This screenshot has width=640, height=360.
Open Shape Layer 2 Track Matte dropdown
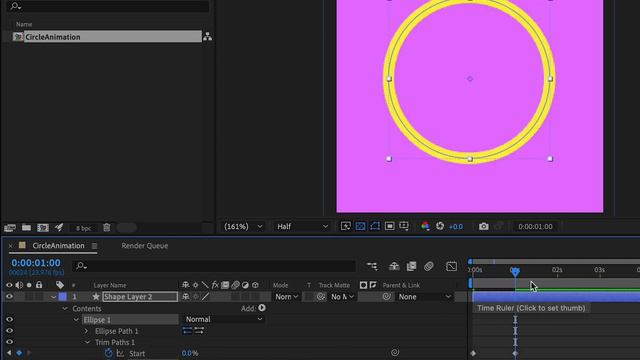pos(342,297)
